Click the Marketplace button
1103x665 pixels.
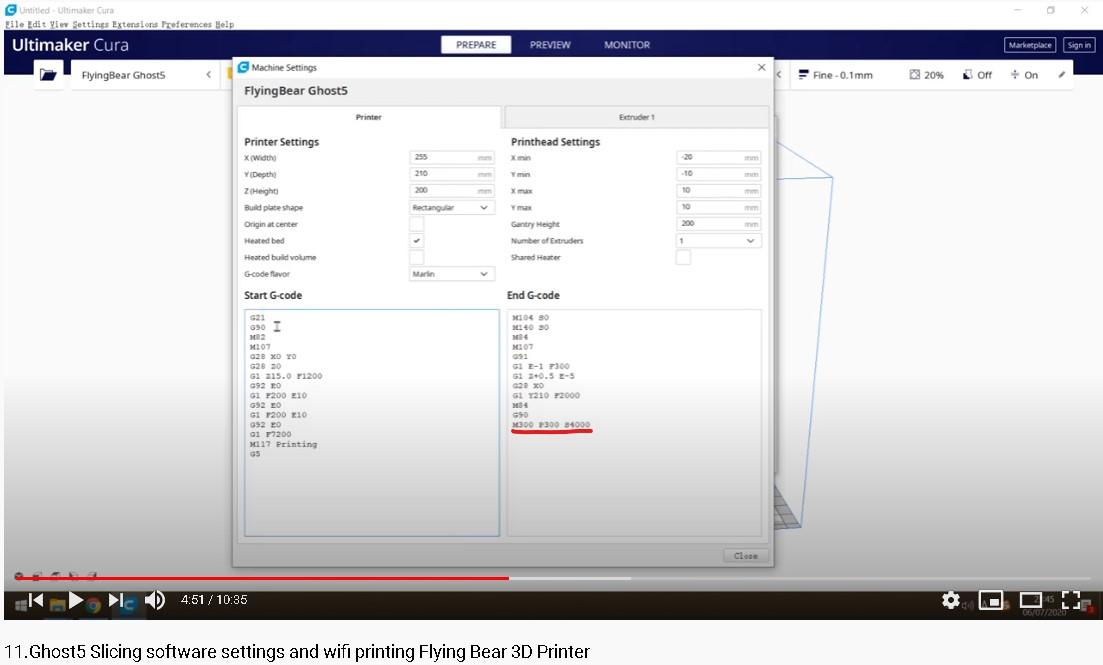tap(1030, 45)
